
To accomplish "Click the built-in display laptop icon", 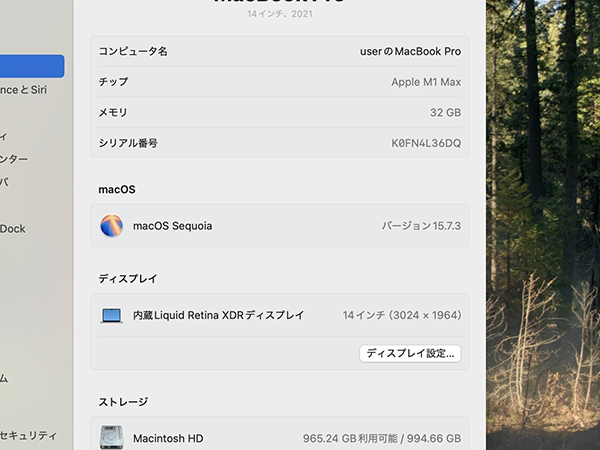I will [111, 315].
